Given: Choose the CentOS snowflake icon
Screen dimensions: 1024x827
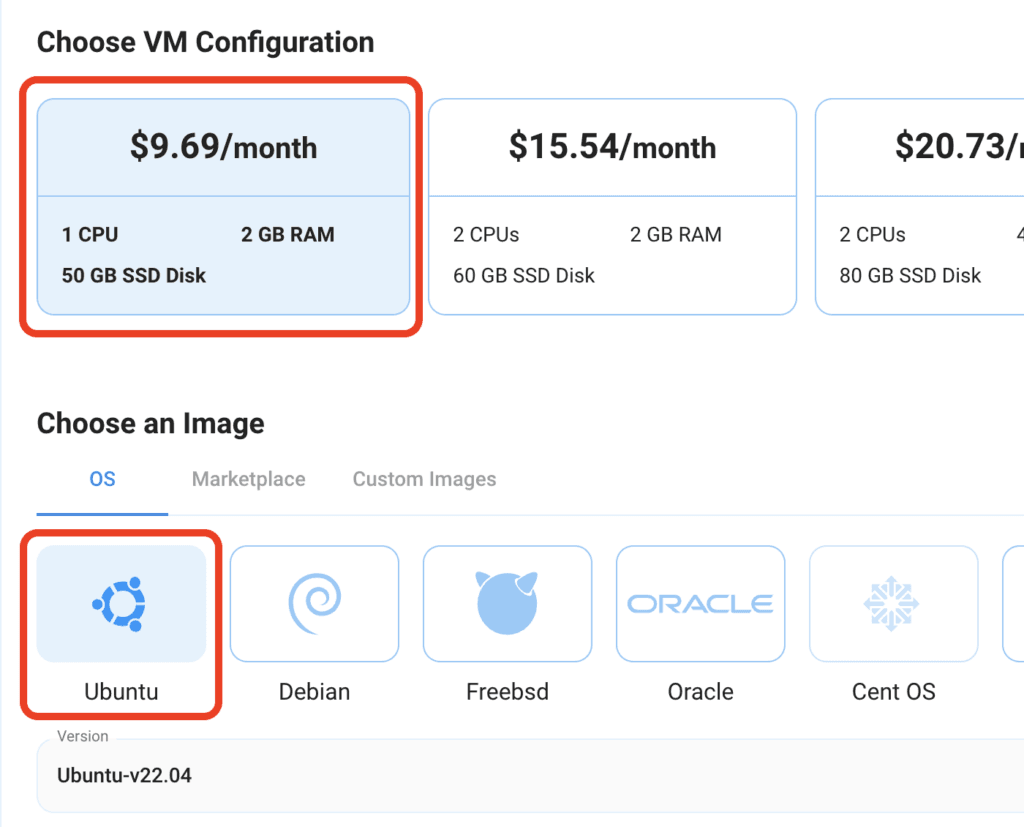Looking at the screenshot, I should pyautogui.click(x=893, y=604).
